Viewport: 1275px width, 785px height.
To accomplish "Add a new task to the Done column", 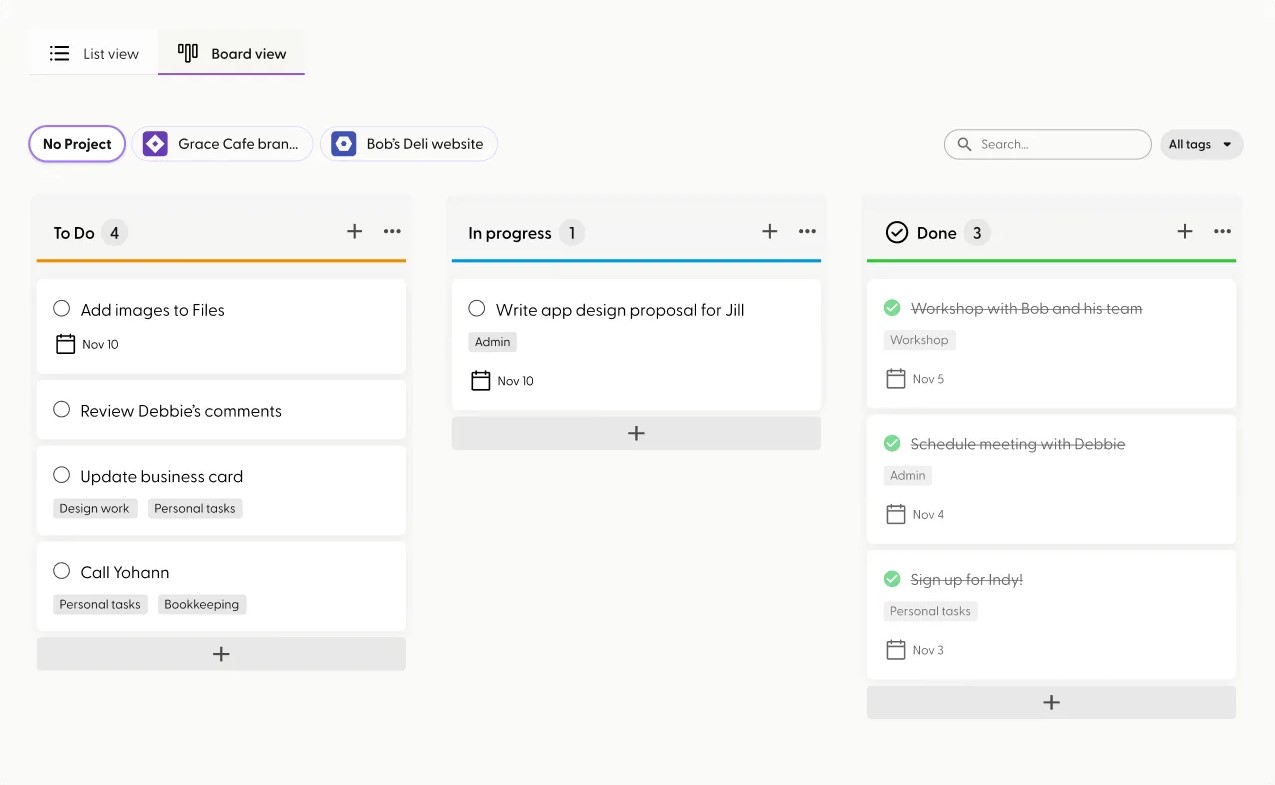I will 1051,701.
